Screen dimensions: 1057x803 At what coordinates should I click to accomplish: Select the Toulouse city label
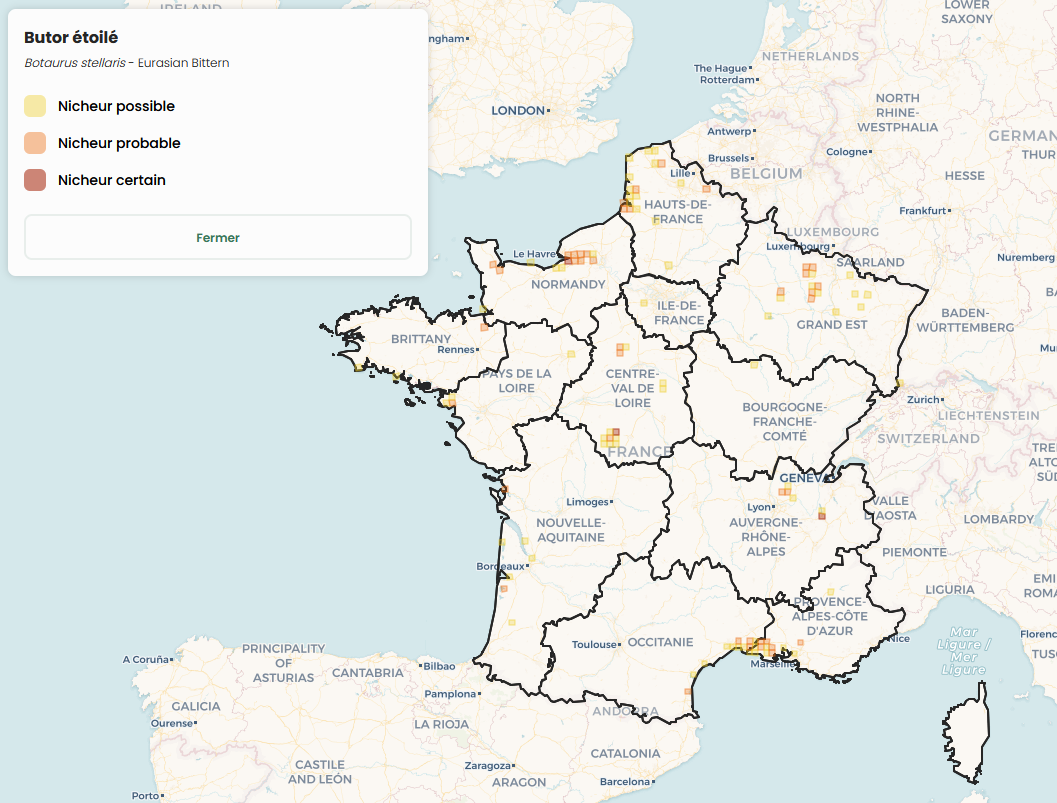594,645
